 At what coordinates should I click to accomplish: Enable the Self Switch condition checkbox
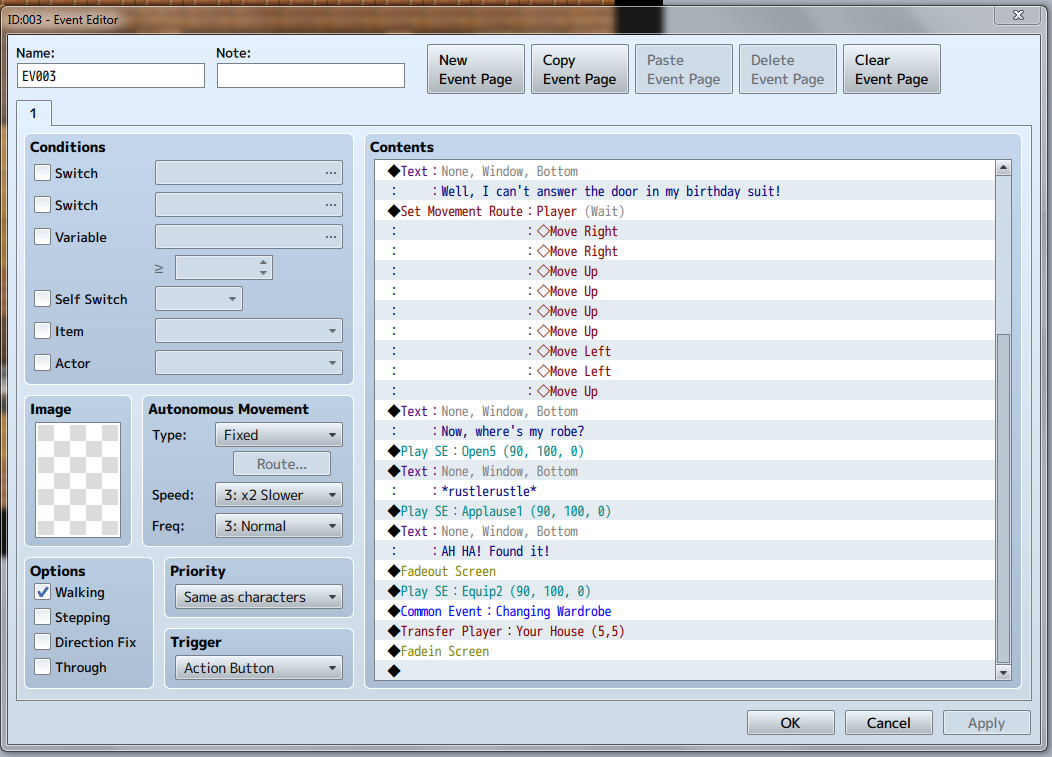(42, 299)
